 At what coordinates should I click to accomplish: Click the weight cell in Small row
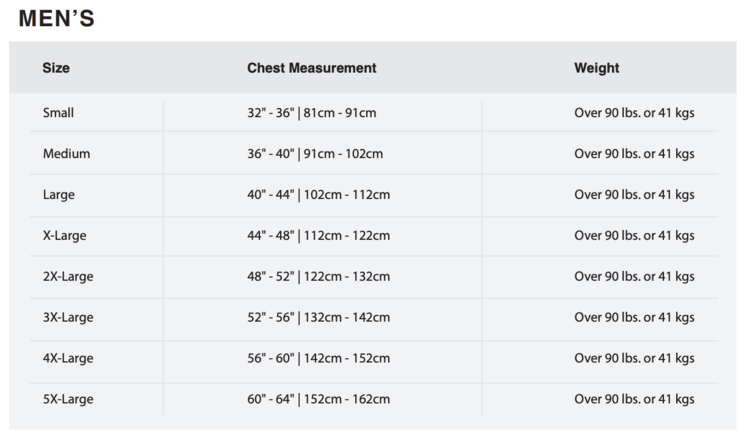tap(634, 113)
